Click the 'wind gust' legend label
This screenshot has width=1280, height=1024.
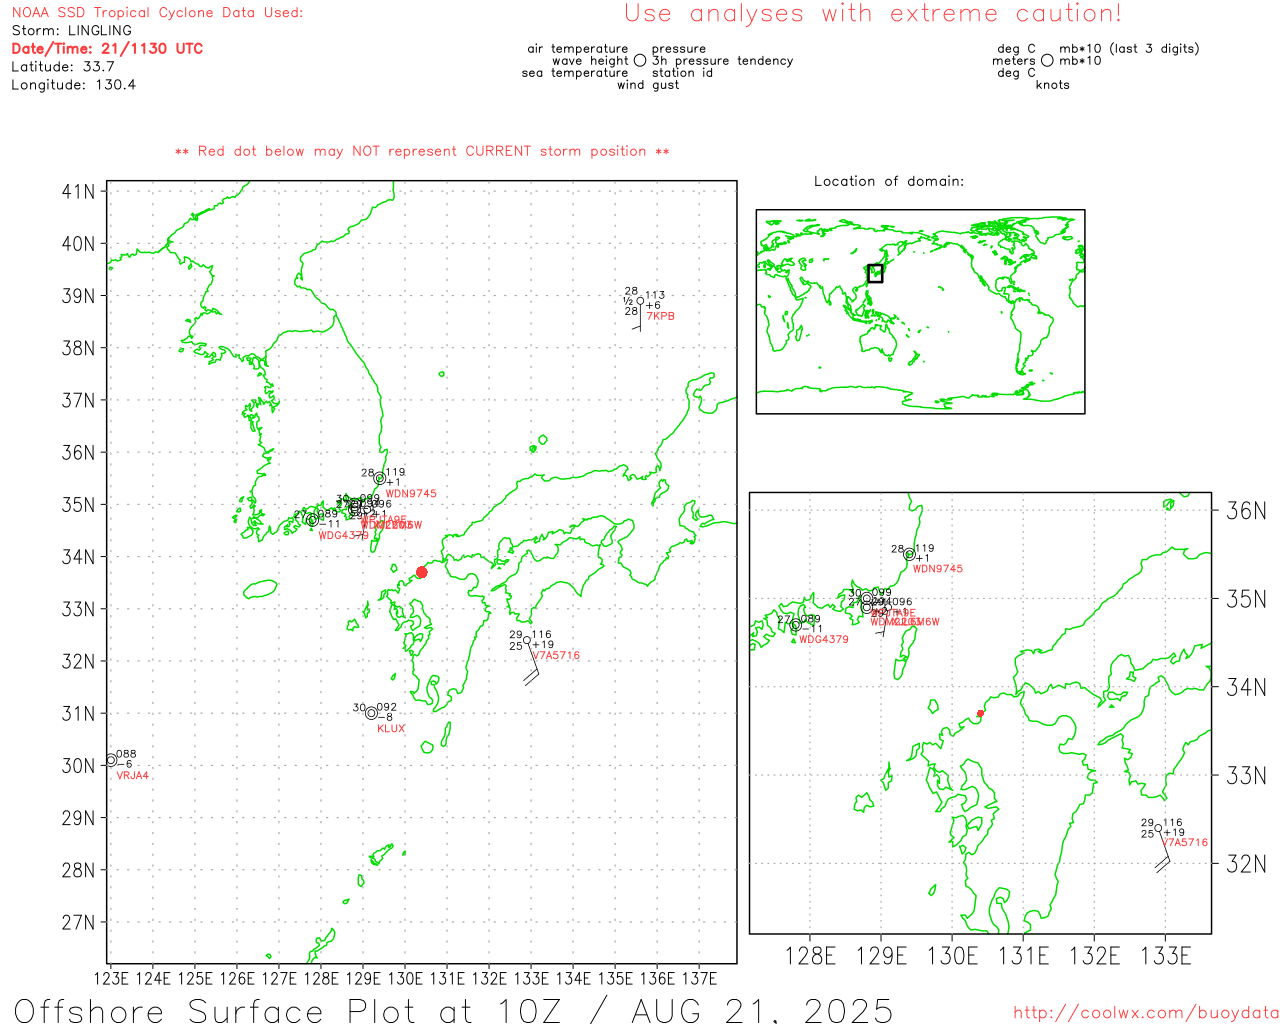click(648, 84)
